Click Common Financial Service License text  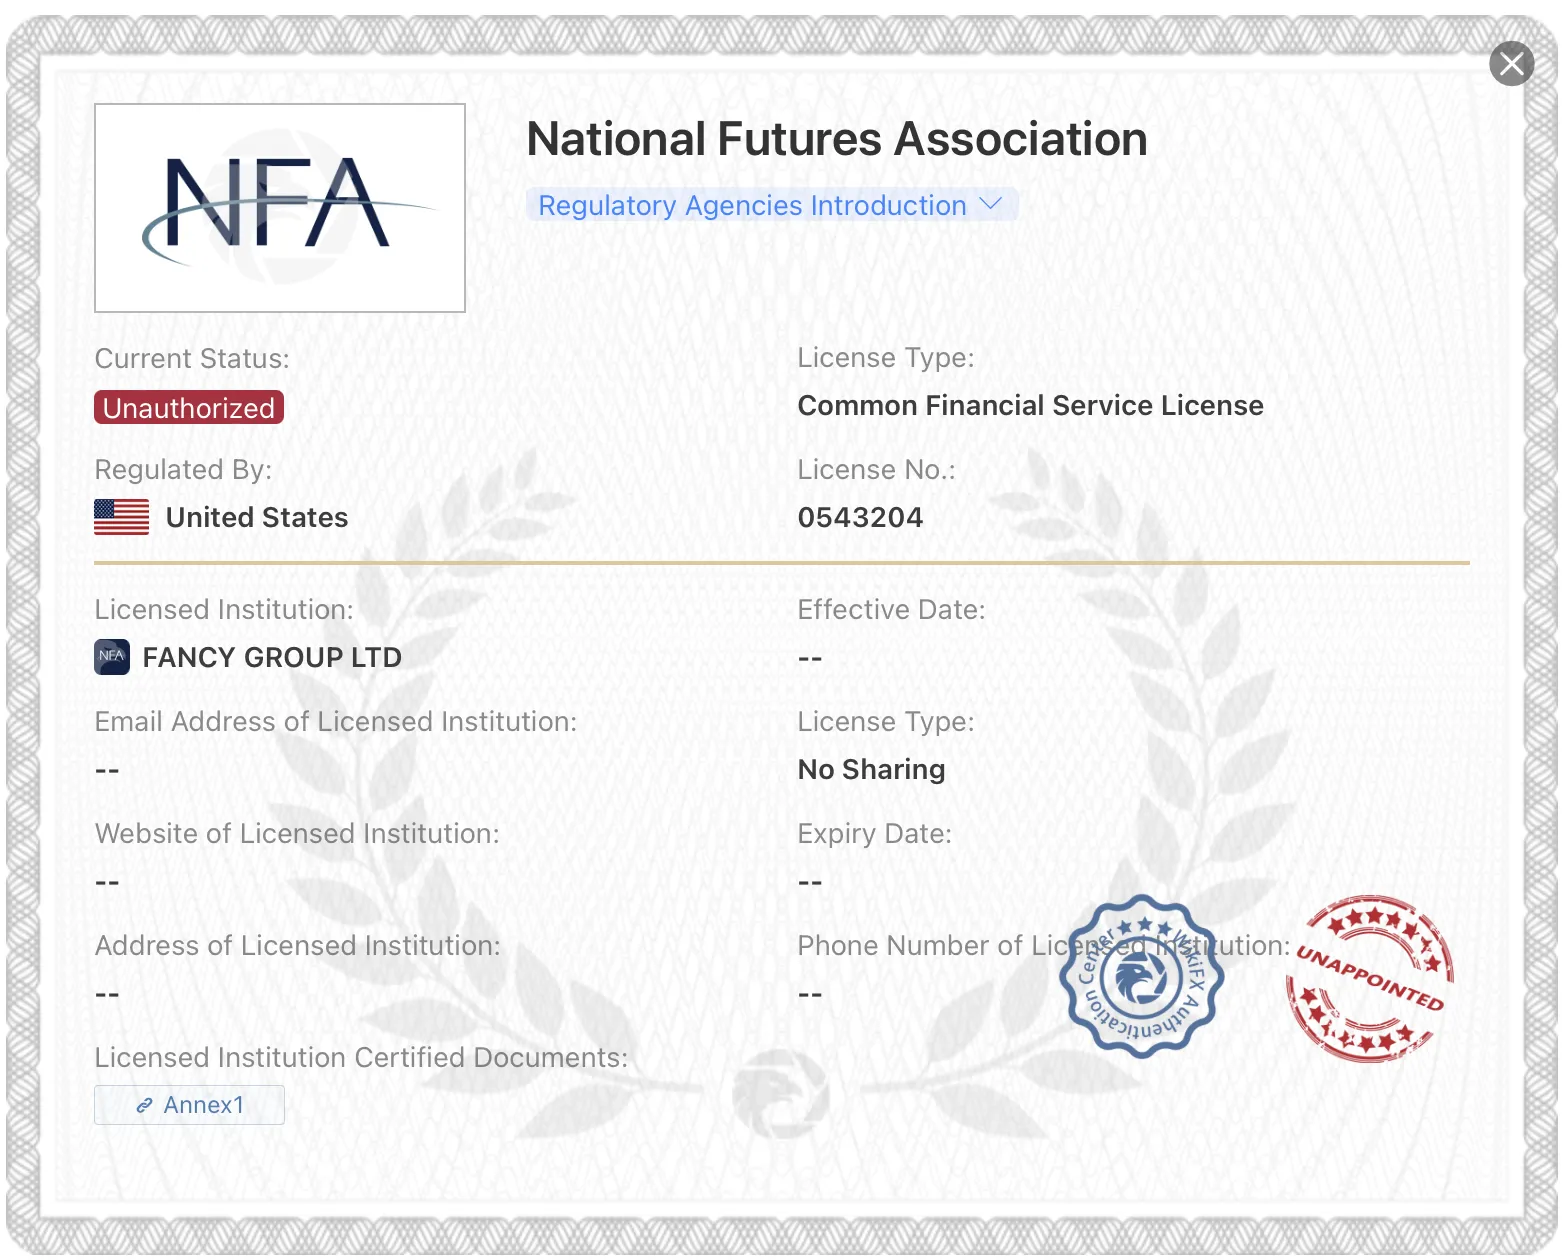(1031, 405)
